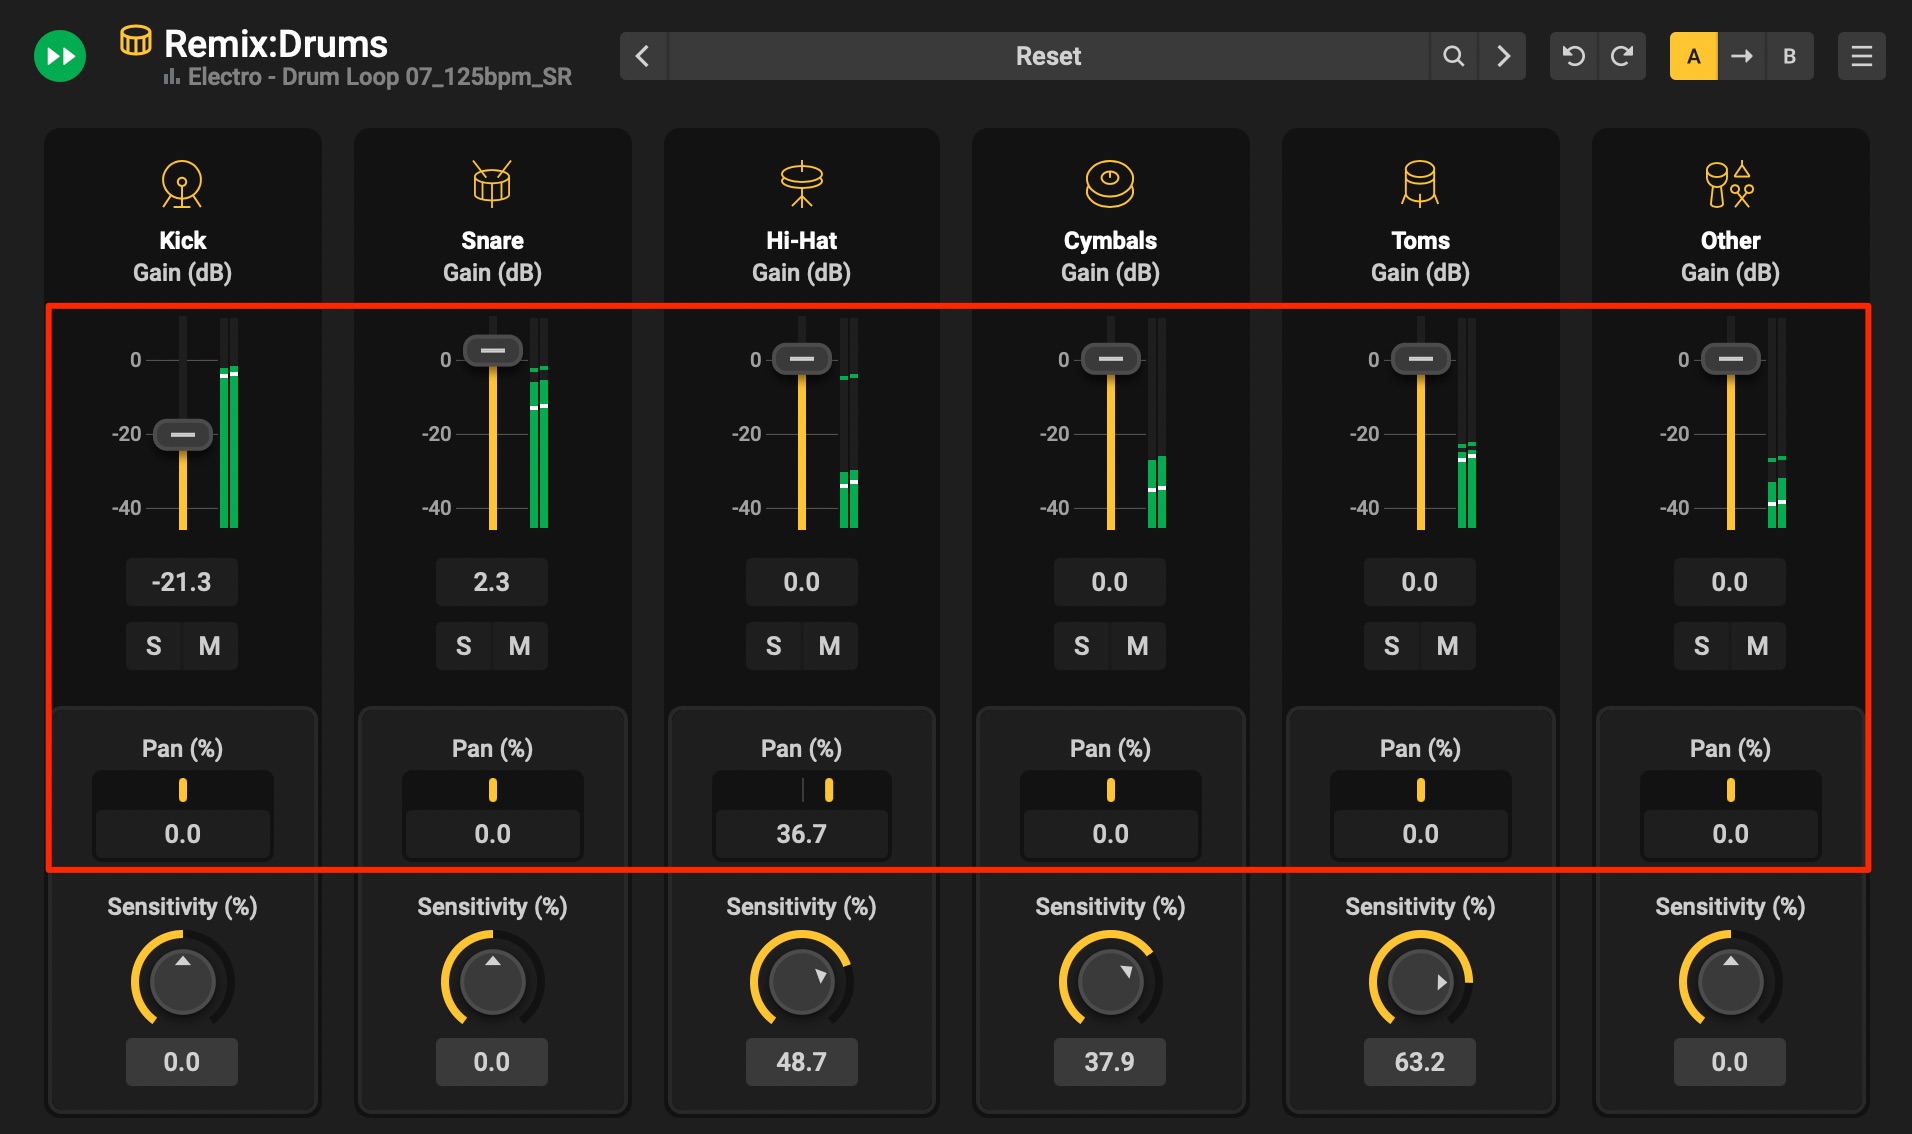Solo the Toms channel

tap(1391, 646)
